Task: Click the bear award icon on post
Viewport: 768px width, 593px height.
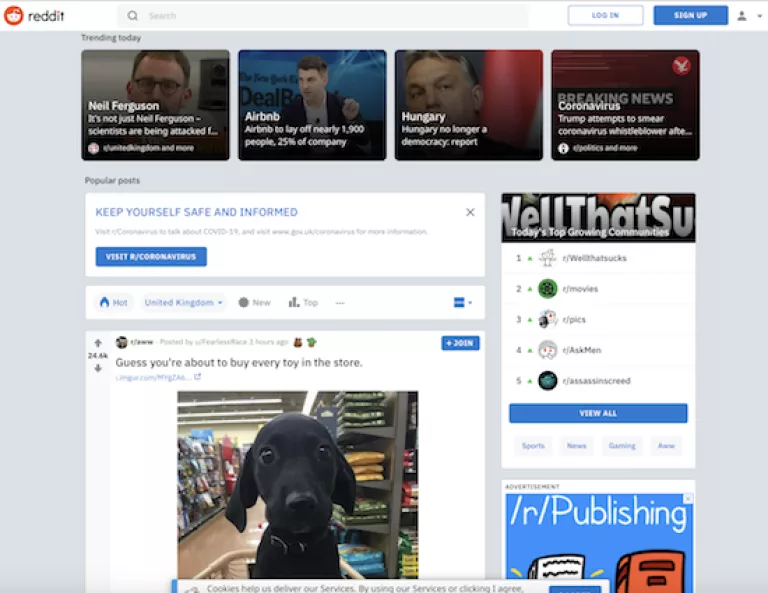Action: click(298, 342)
